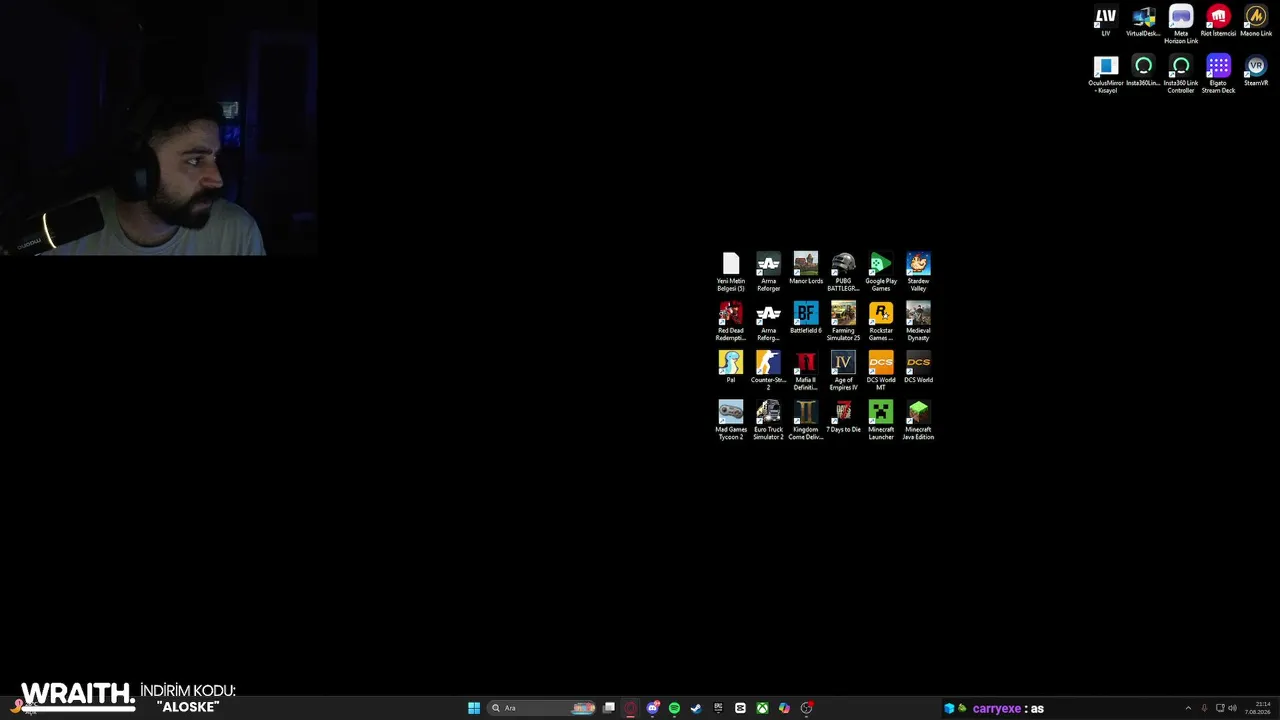This screenshot has height=720, width=1280.
Task: Click the SteamVR desktop shortcut
Action: [x=1256, y=71]
